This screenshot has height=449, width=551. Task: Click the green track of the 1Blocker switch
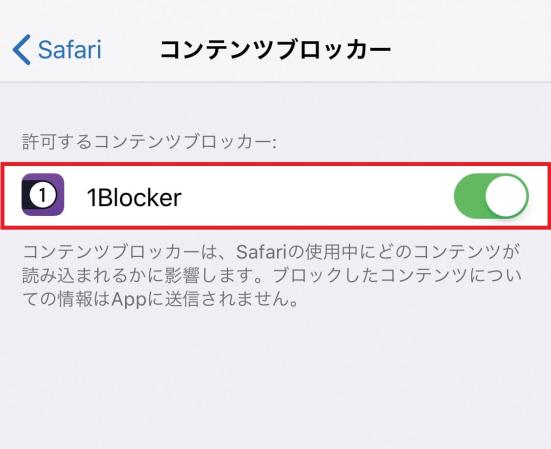click(x=469, y=196)
